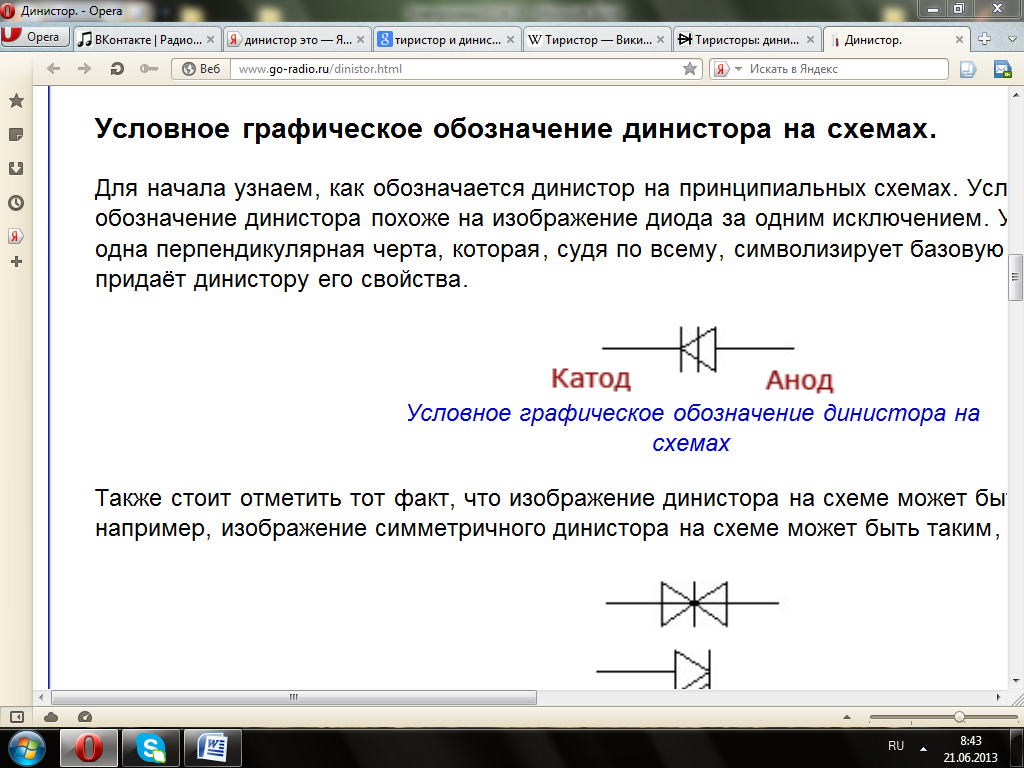This screenshot has width=1024, height=768.
Task: Close the тиристор и динистор tab
Action: (511, 40)
